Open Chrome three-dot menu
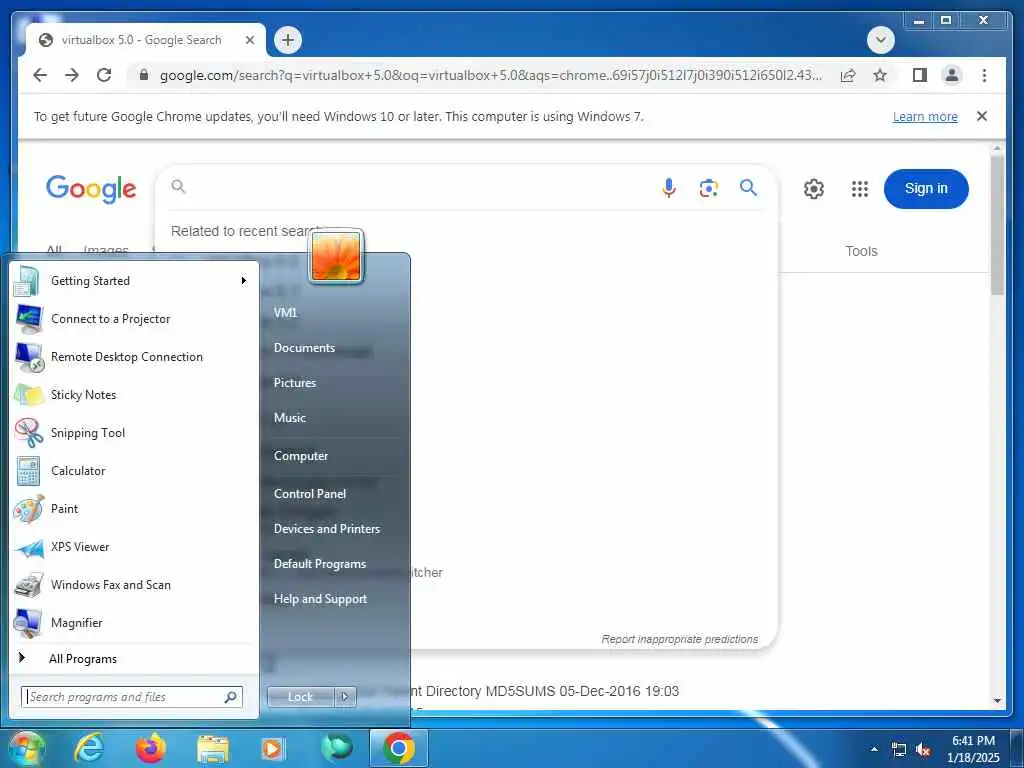1024x768 pixels. pyautogui.click(x=984, y=75)
